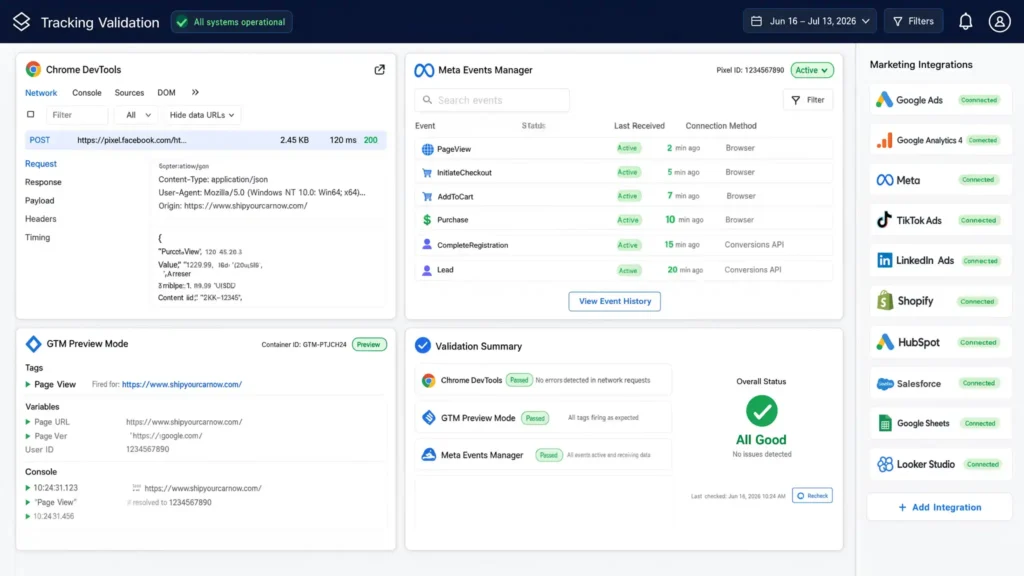The height and width of the screenshot is (576, 1024).
Task: Click the GTM Preview badge button
Action: (369, 344)
